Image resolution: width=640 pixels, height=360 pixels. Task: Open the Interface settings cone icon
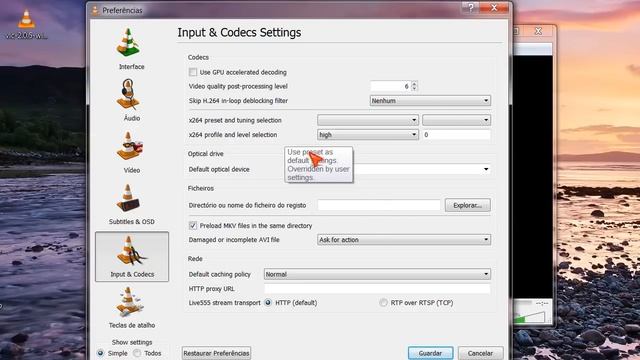click(128, 42)
